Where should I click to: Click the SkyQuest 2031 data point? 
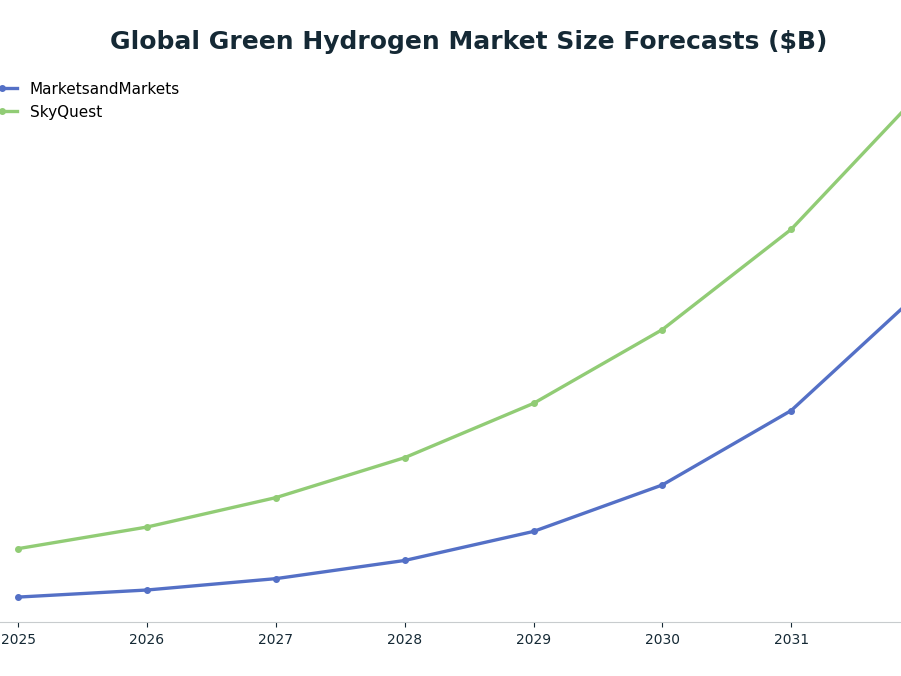pos(791,229)
